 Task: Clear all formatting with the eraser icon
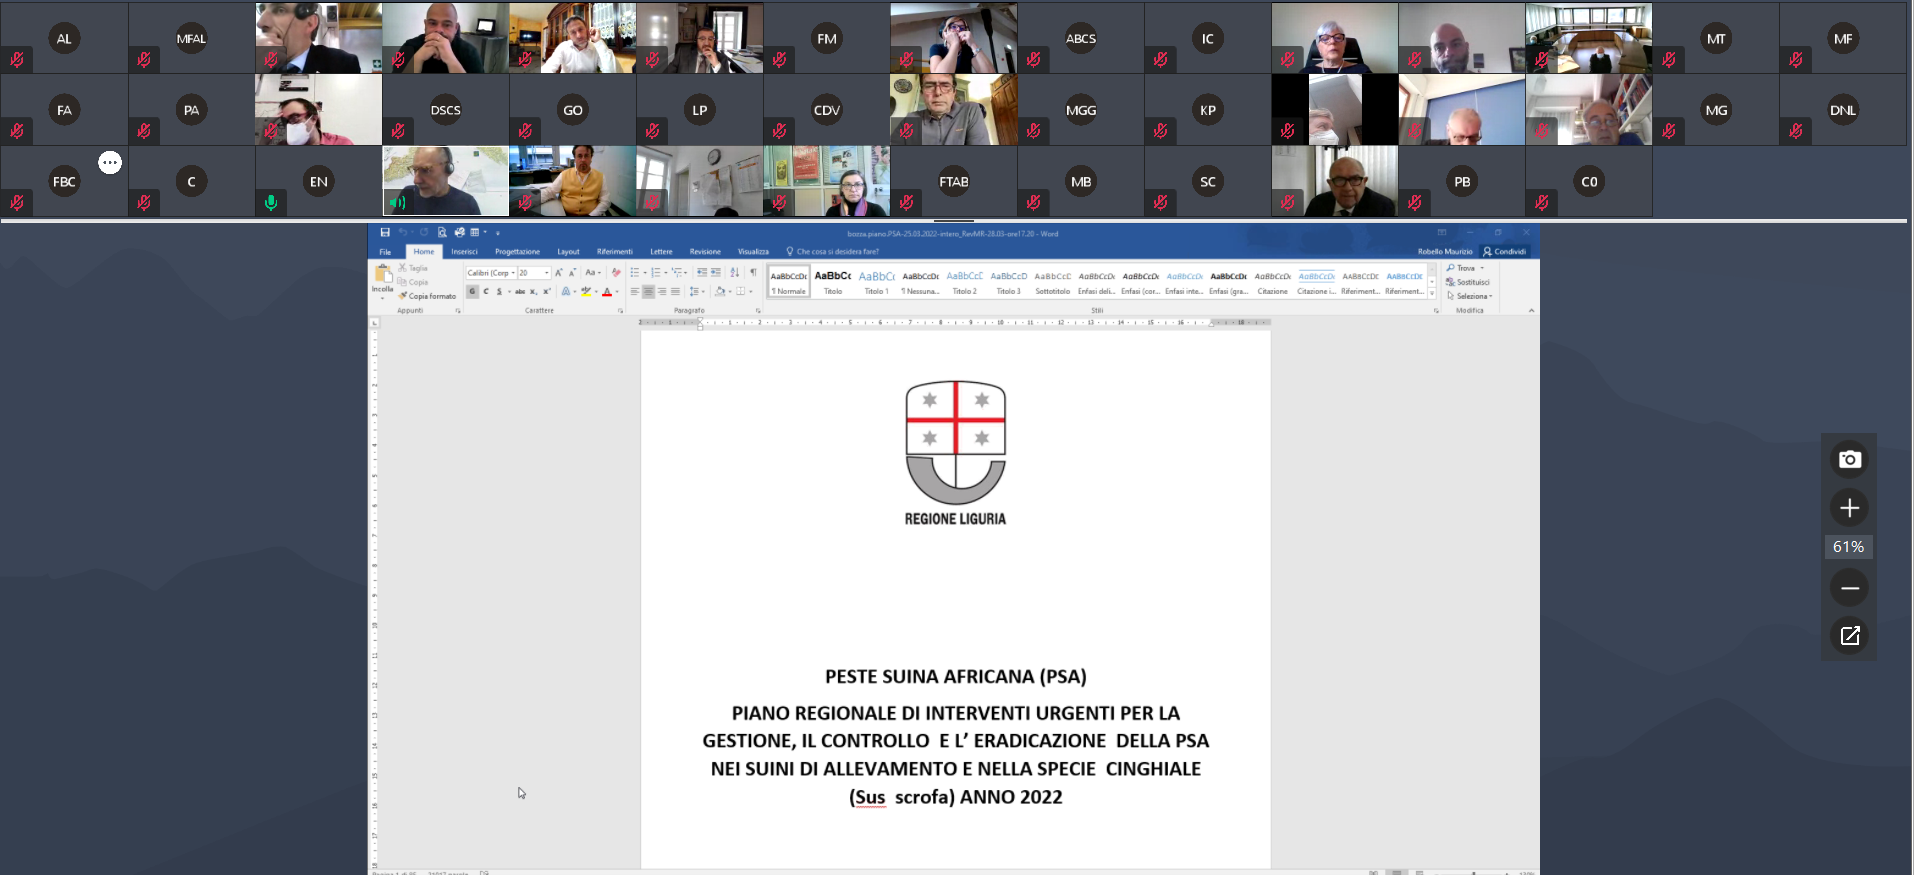point(616,272)
